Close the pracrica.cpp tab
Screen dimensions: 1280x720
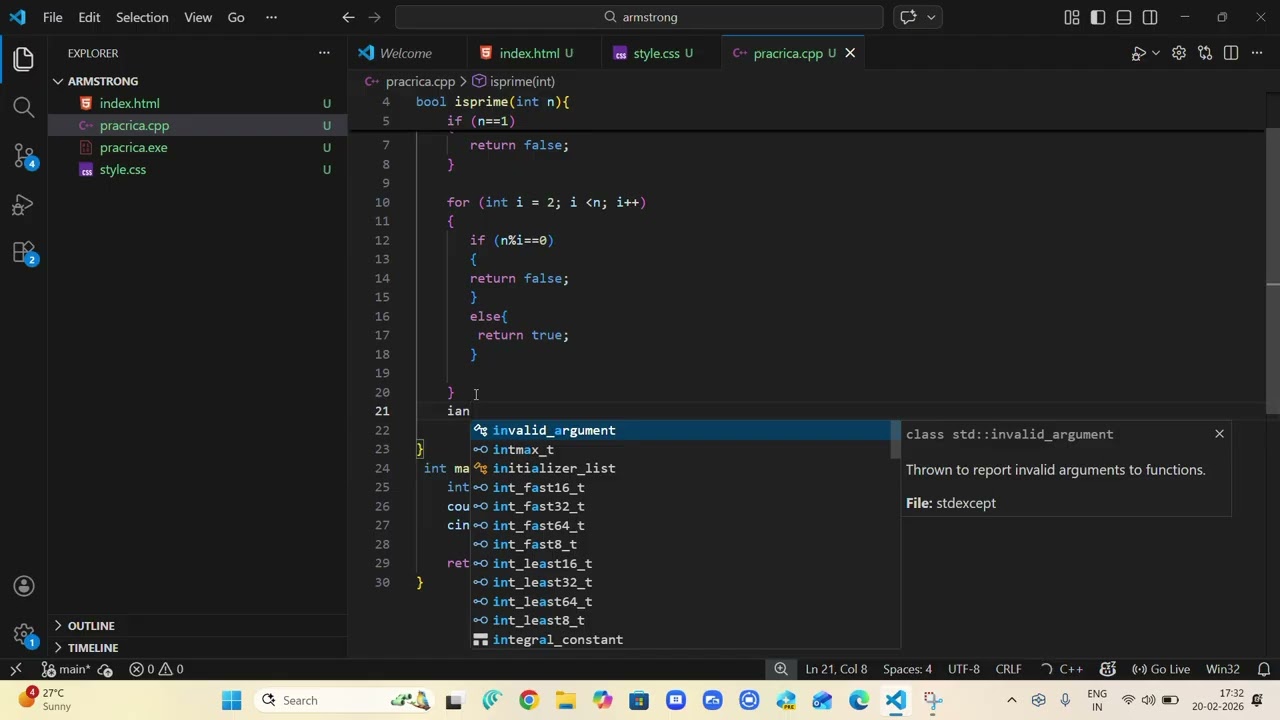850,53
